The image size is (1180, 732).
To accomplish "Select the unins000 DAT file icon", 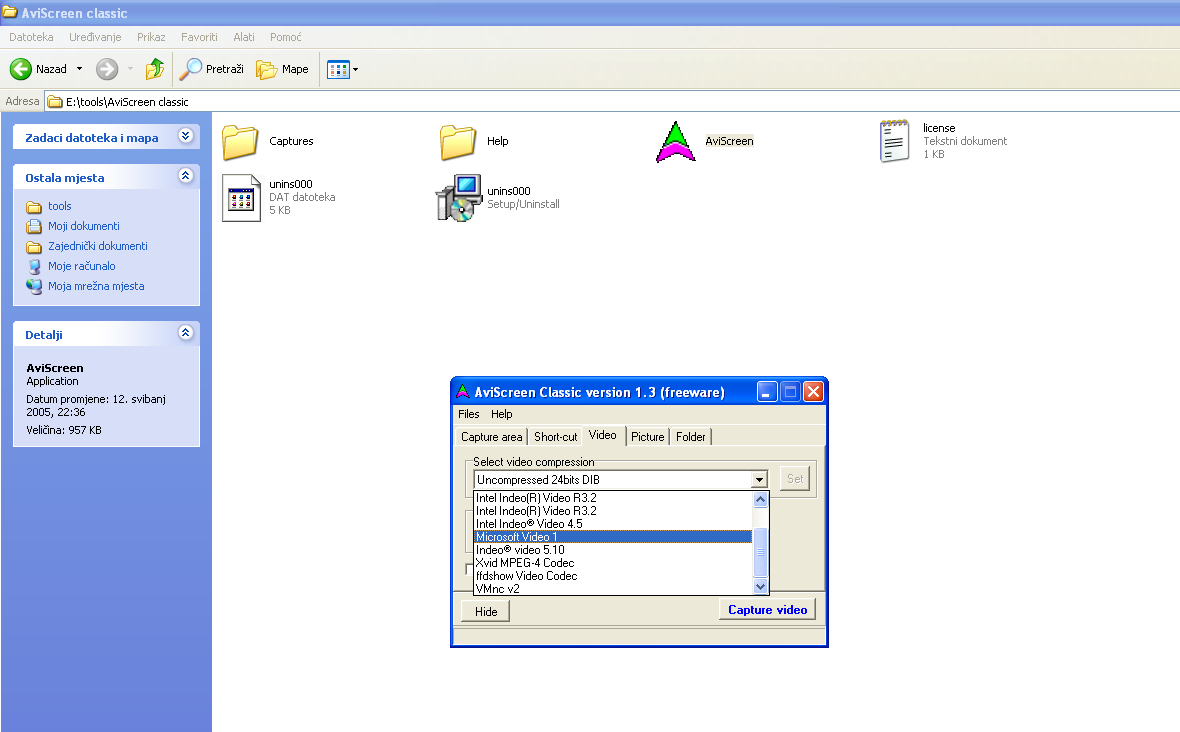I will 241,198.
